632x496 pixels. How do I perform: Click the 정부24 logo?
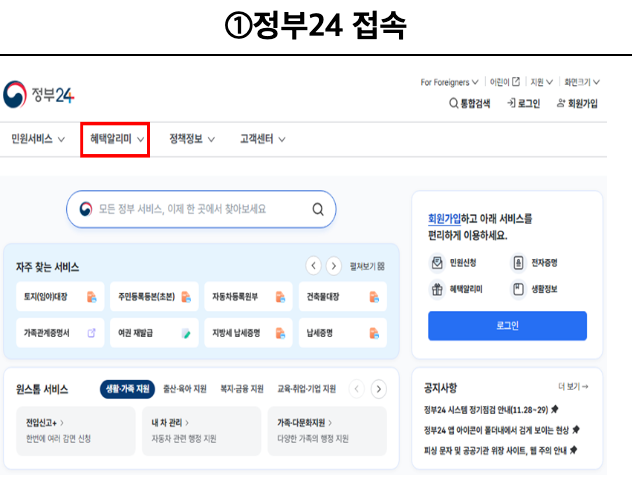(39, 95)
